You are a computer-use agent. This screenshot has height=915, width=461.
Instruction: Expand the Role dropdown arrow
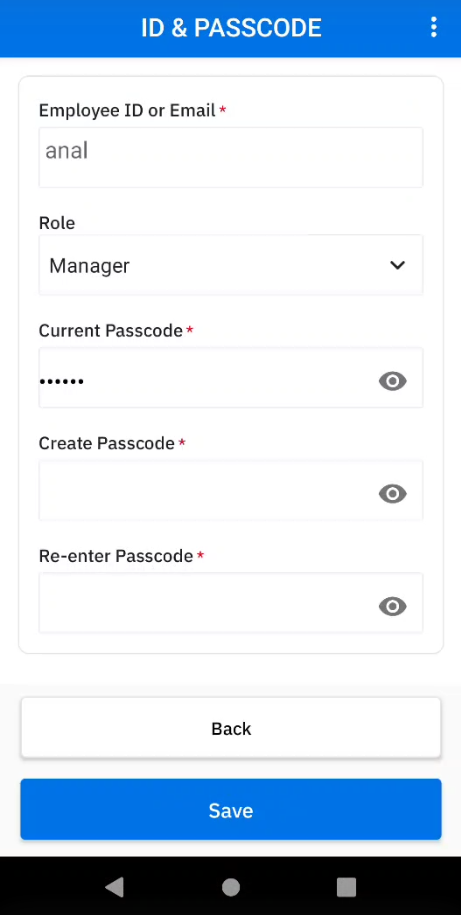(x=397, y=265)
